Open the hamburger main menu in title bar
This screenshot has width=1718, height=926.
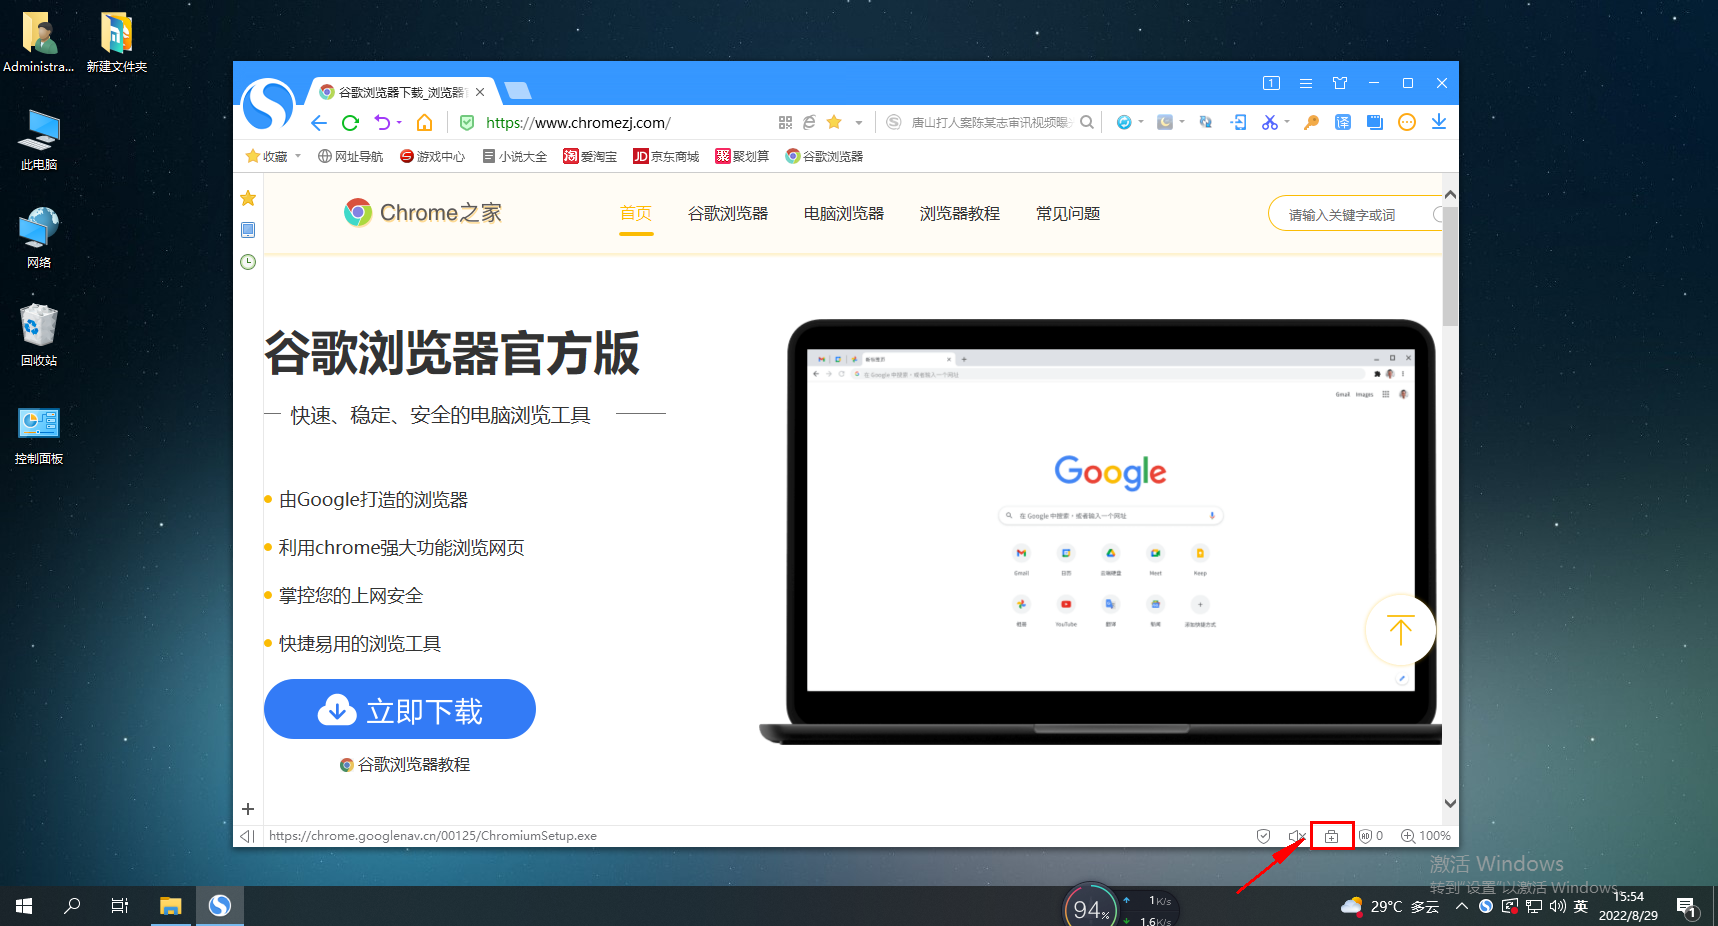(x=1306, y=83)
